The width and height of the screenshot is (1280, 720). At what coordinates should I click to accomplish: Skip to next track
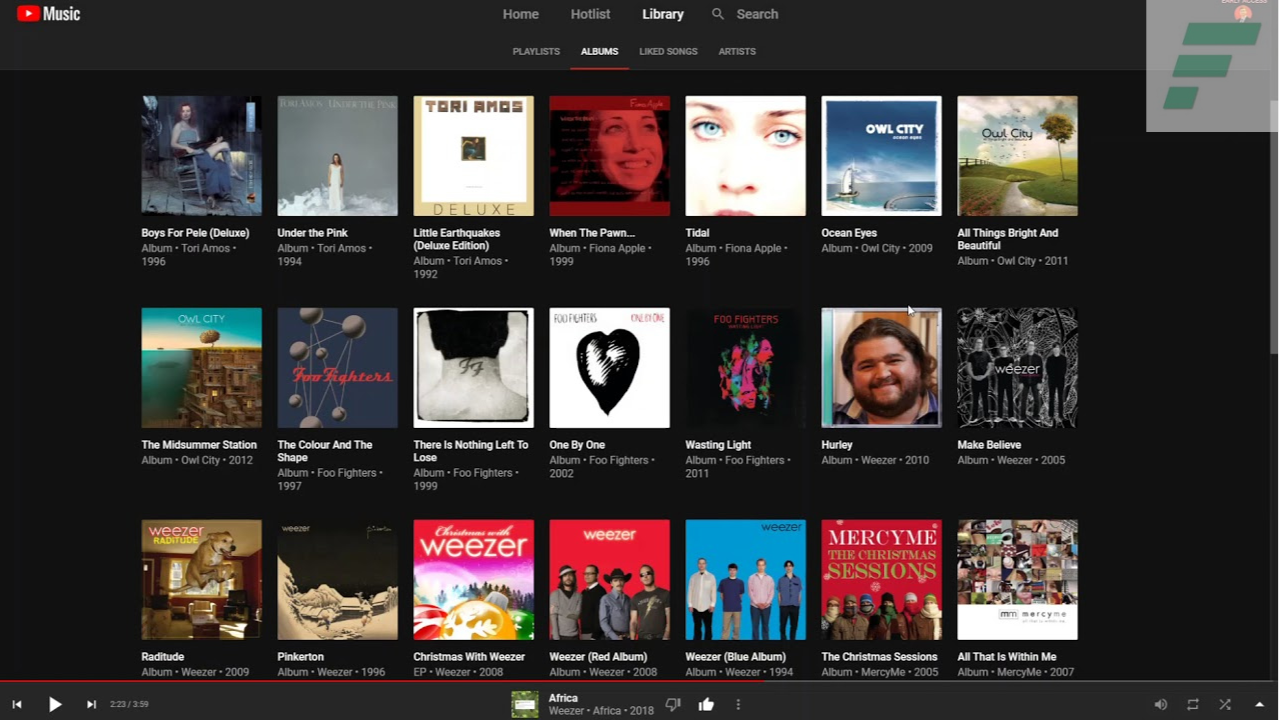pos(91,704)
